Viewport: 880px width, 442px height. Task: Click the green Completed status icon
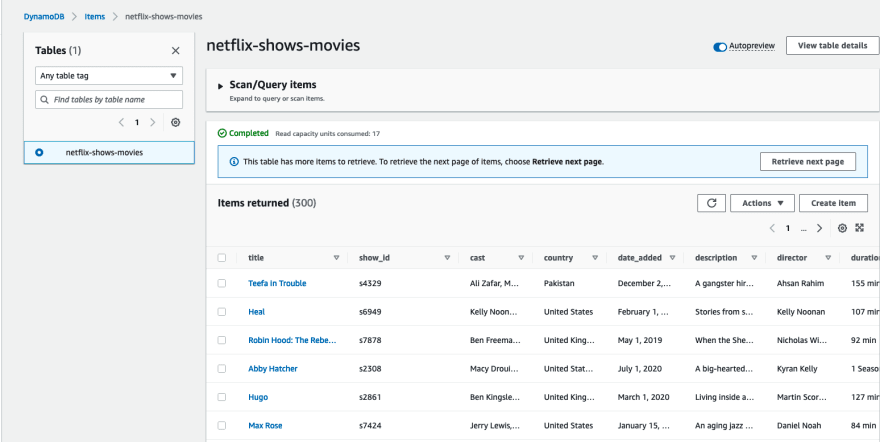(222, 133)
